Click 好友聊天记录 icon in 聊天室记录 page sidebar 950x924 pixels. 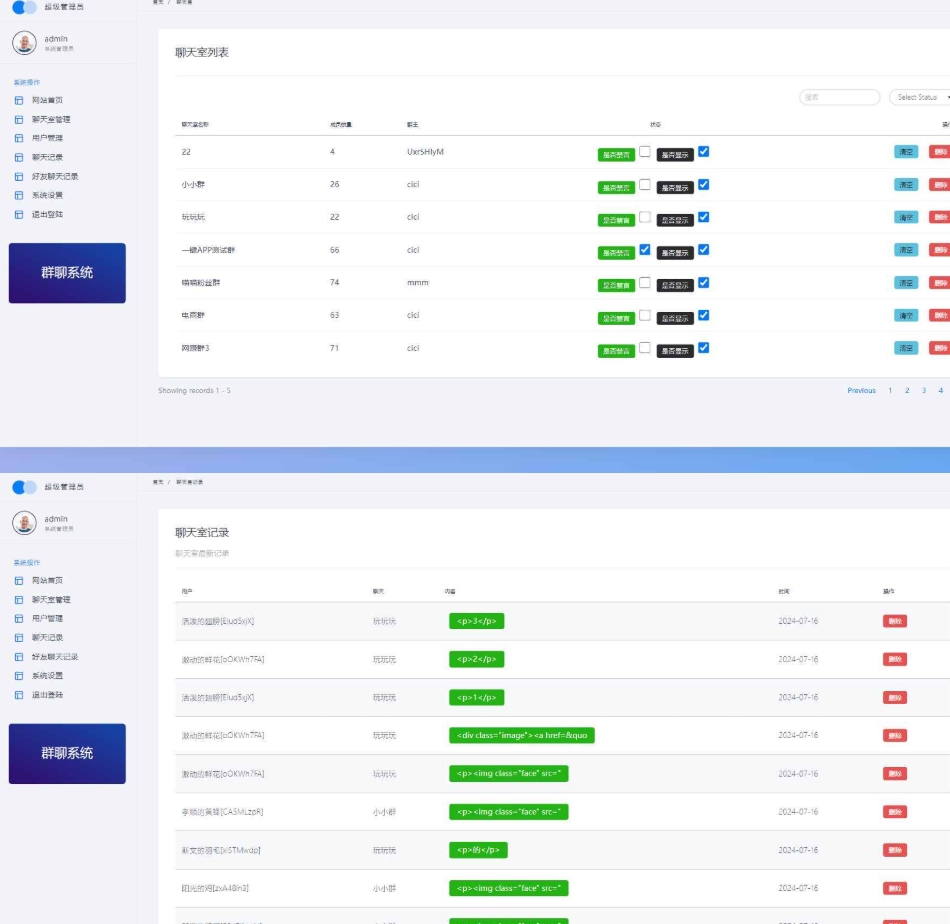[x=18, y=657]
